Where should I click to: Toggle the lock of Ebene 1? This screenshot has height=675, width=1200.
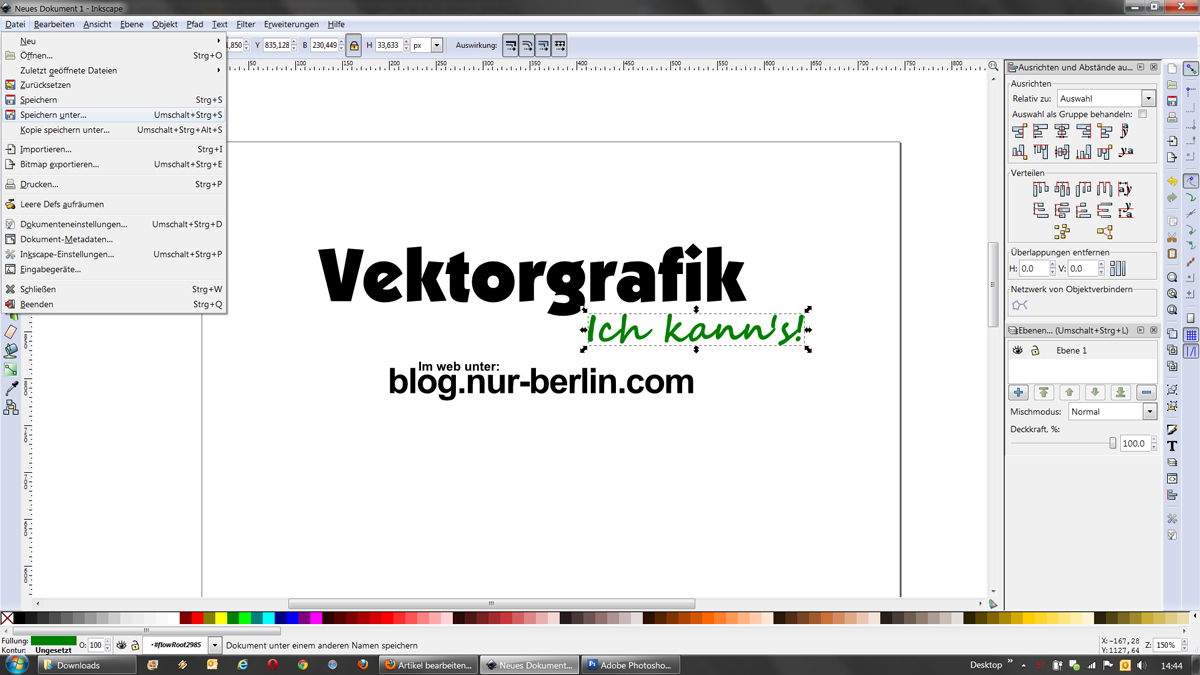click(x=1035, y=350)
